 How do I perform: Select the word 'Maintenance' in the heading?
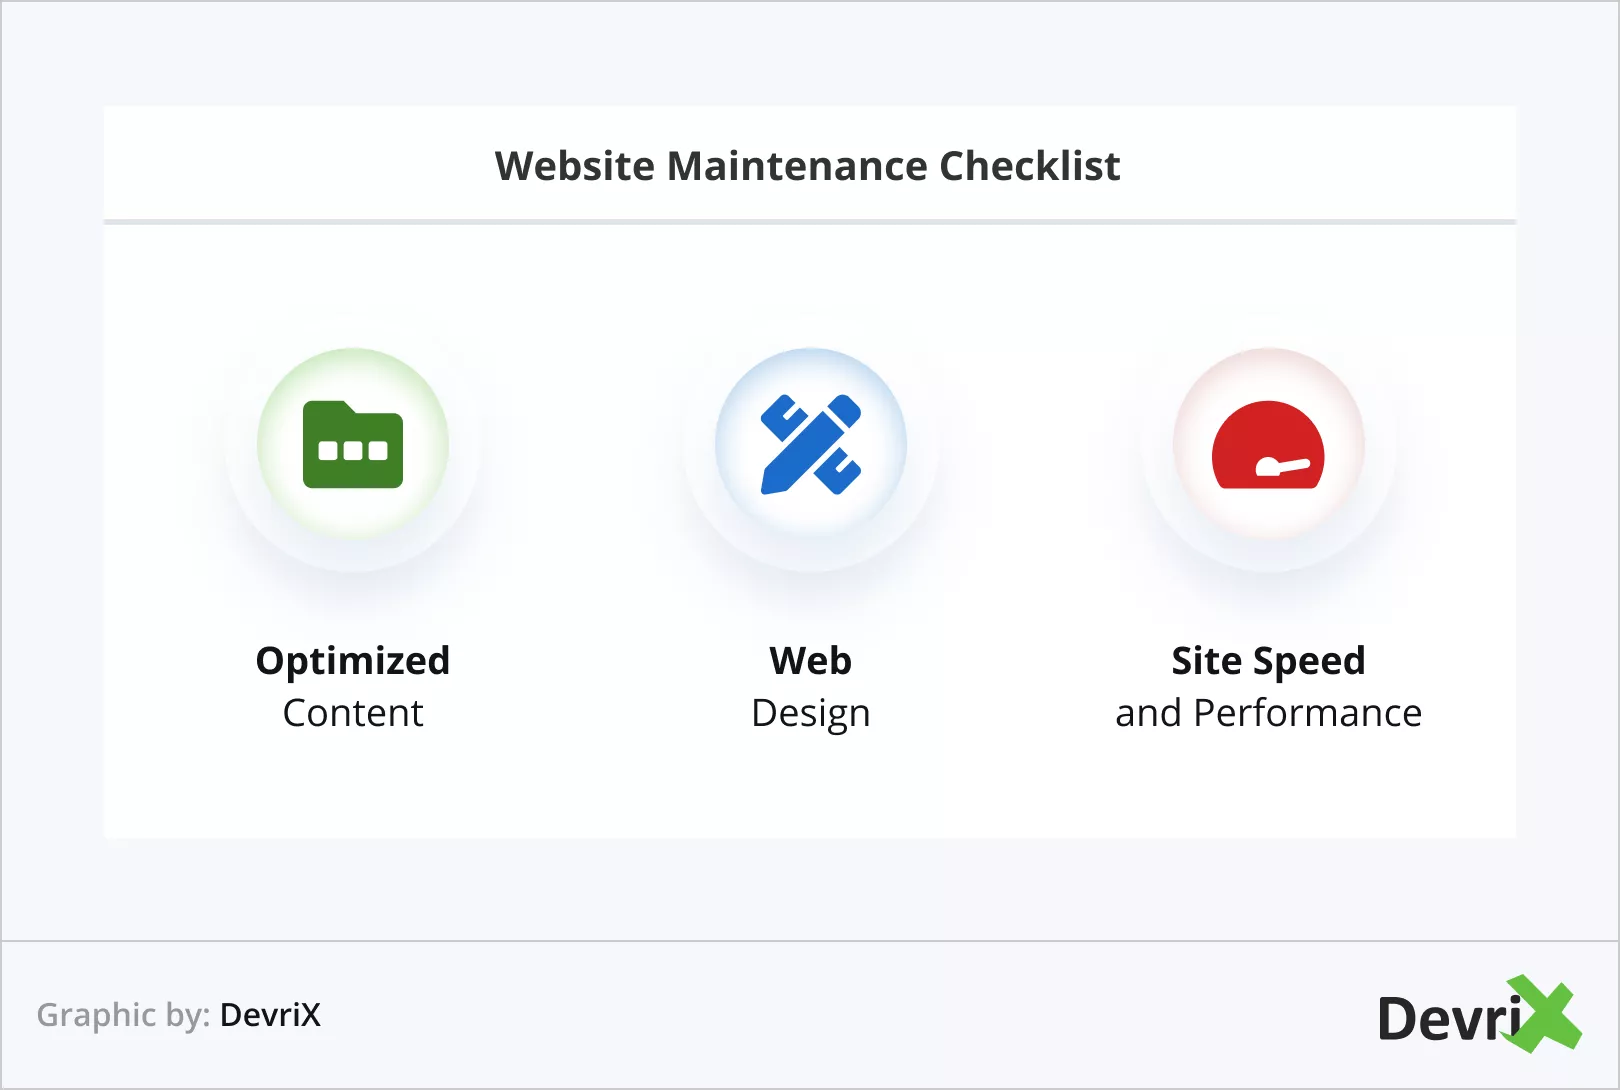pyautogui.click(x=797, y=166)
